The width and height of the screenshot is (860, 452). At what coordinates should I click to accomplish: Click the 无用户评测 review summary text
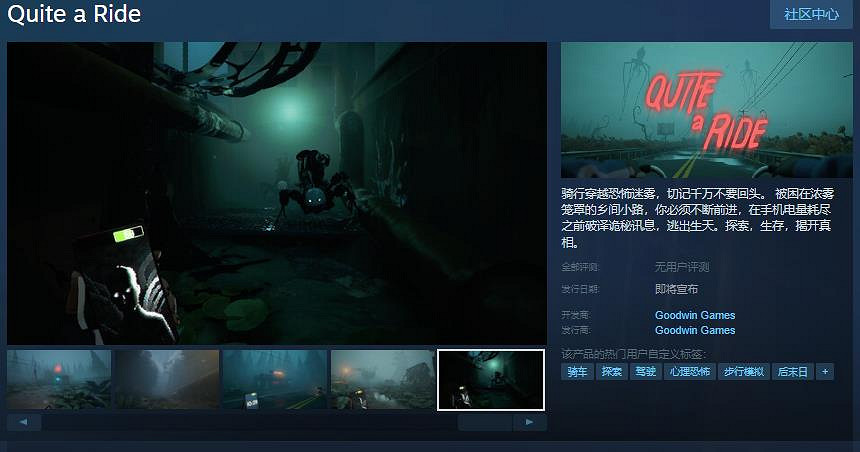coord(682,267)
